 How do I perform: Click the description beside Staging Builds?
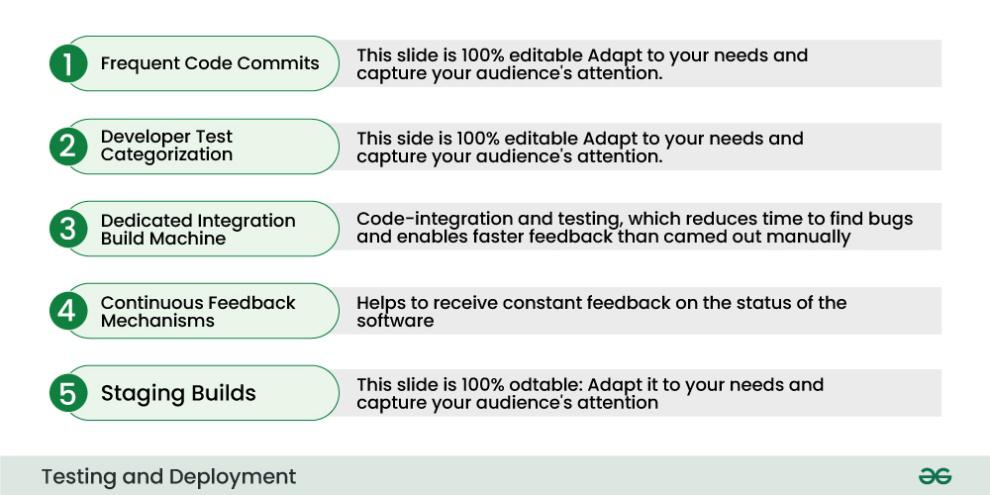click(x=590, y=393)
